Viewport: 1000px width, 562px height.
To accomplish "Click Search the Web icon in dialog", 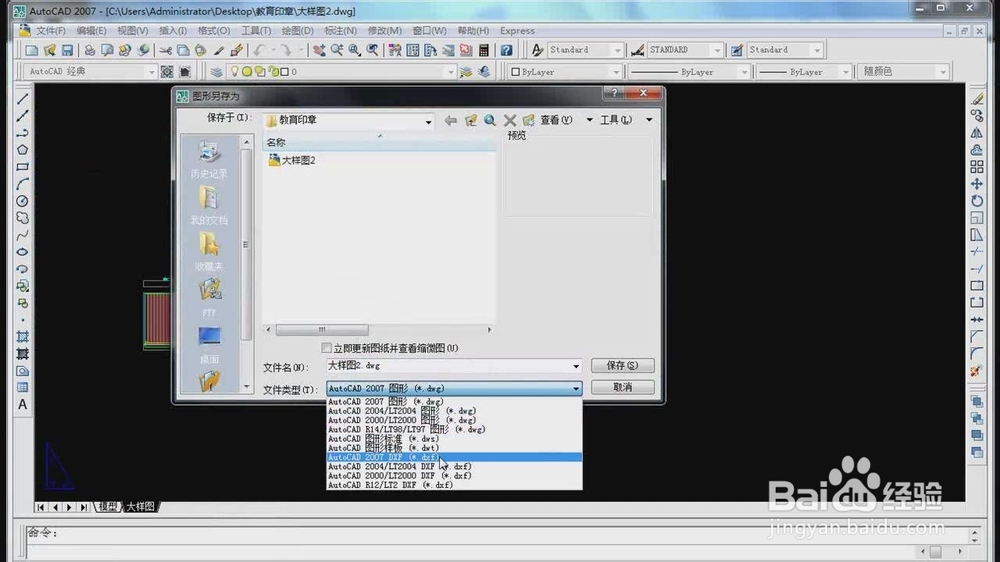I will pyautogui.click(x=490, y=120).
